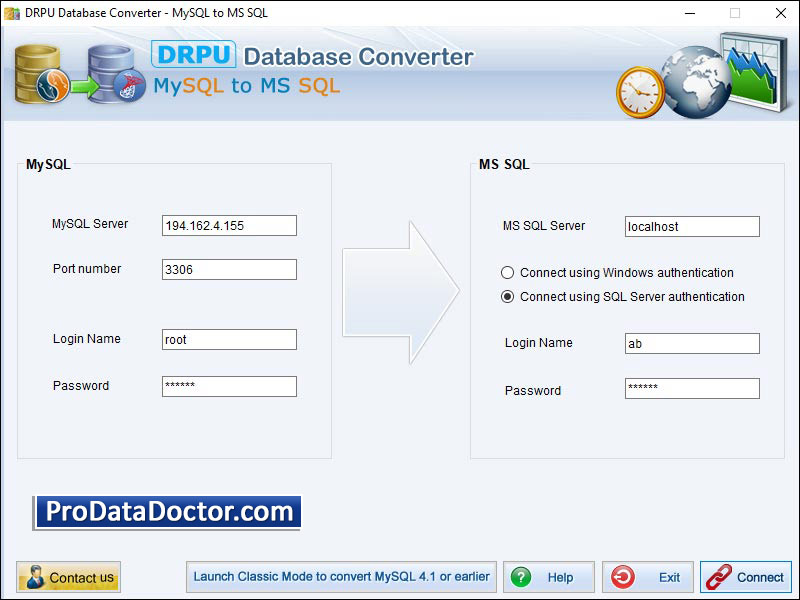800x600 pixels.
Task: Focus the MS SQL Server localhost field
Action: (x=692, y=227)
